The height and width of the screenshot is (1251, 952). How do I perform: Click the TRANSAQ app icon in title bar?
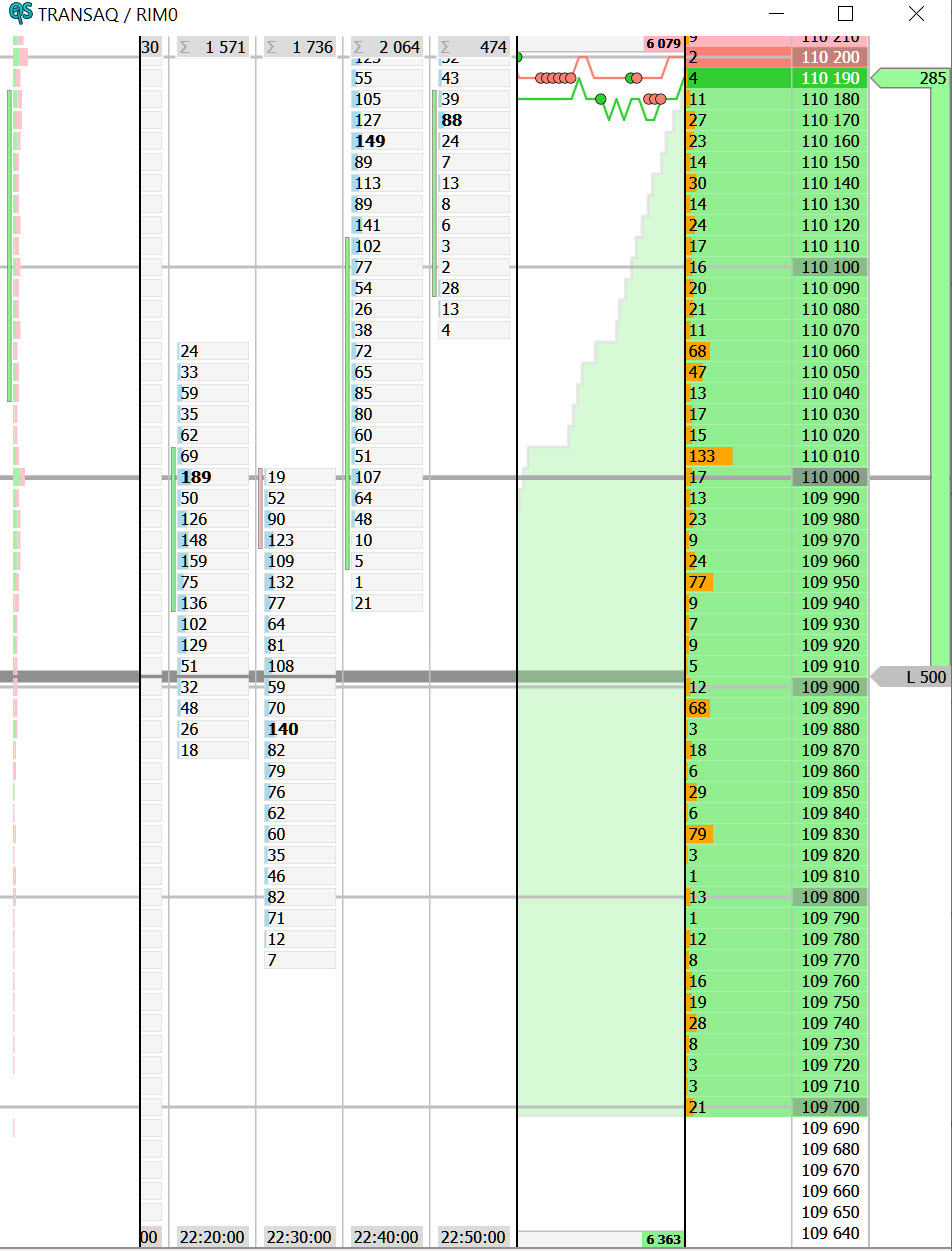[20, 14]
